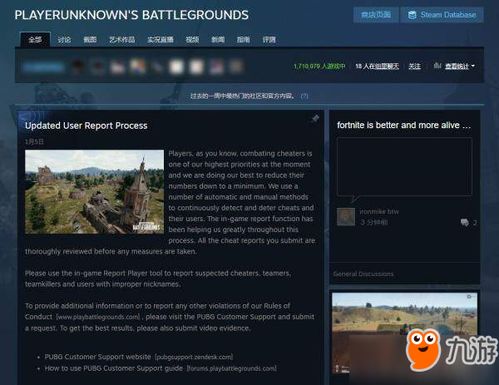Open the pubgsupport.zendesk.com link
This screenshot has height=385, width=499.
pyautogui.click(x=194, y=357)
